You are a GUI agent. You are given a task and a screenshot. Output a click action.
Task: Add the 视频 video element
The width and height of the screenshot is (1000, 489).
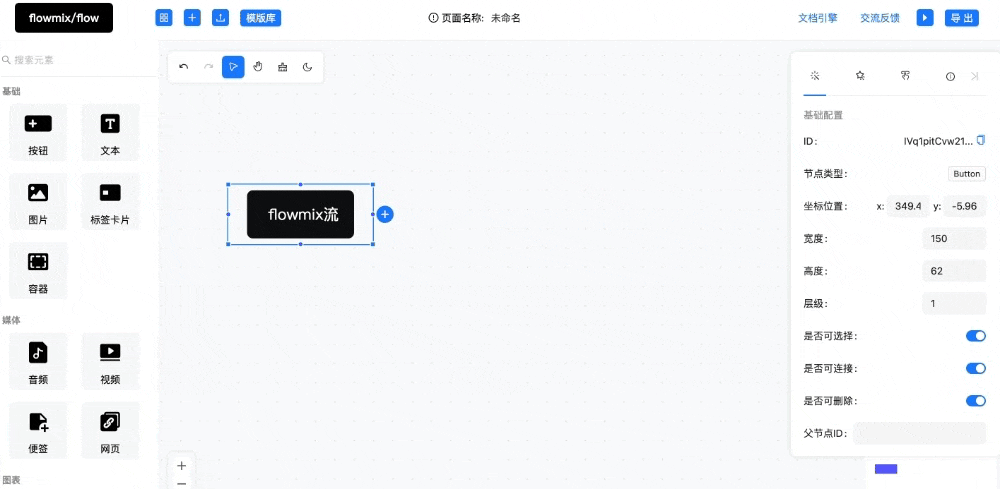[110, 361]
